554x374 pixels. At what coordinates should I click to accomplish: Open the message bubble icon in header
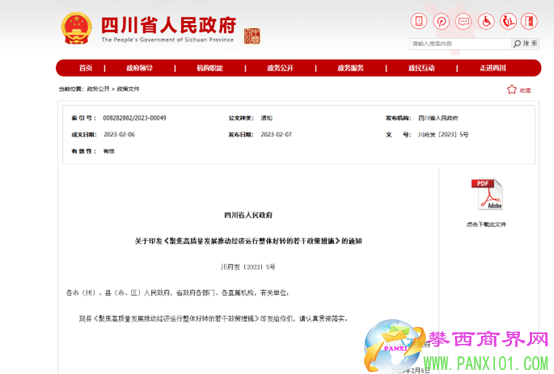tap(464, 21)
